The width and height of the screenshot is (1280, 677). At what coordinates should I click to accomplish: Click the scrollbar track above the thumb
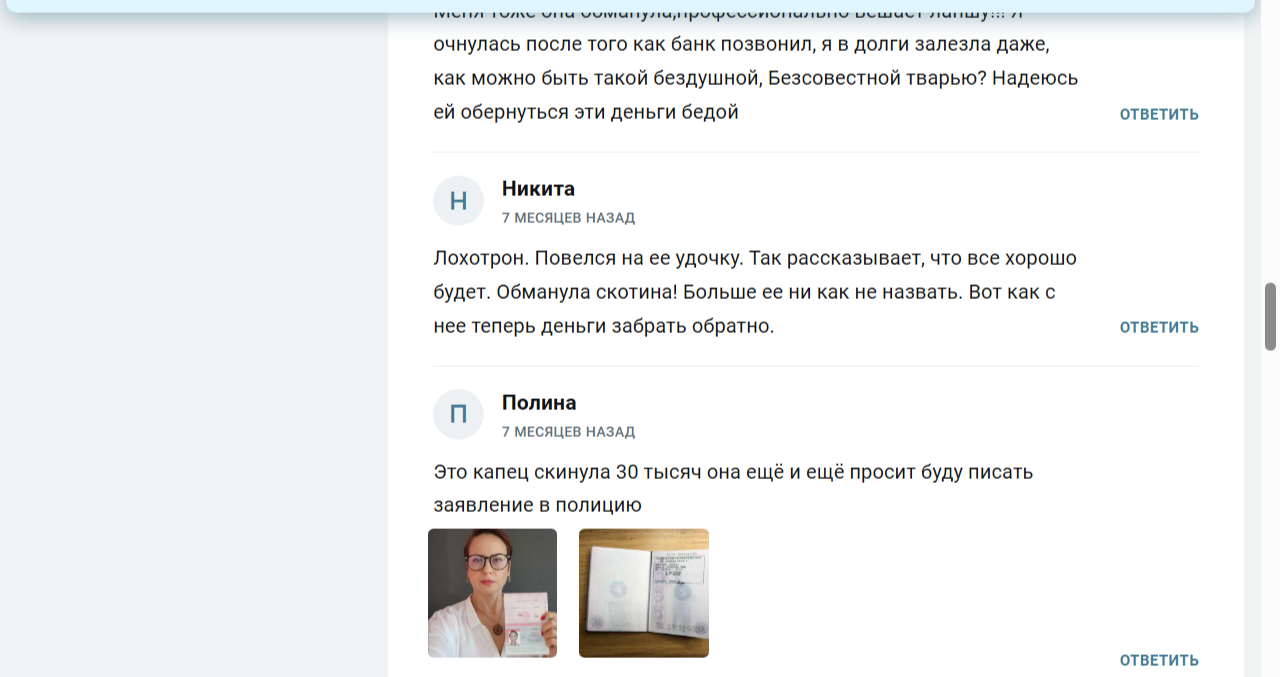tap(1270, 150)
